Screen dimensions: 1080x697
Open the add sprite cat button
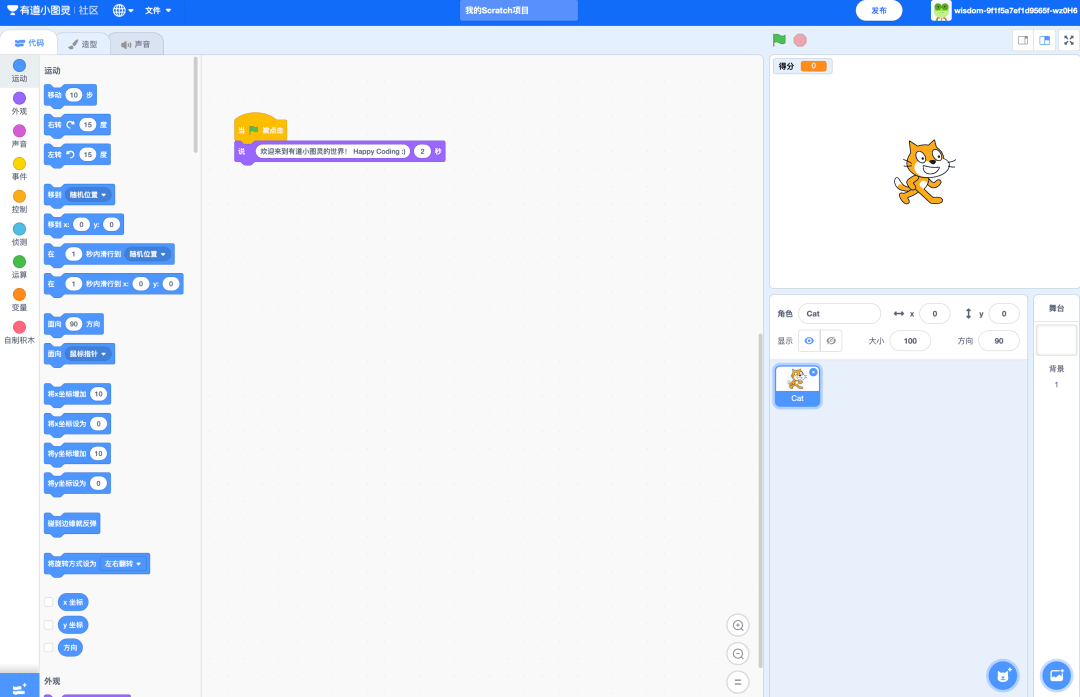[1002, 675]
